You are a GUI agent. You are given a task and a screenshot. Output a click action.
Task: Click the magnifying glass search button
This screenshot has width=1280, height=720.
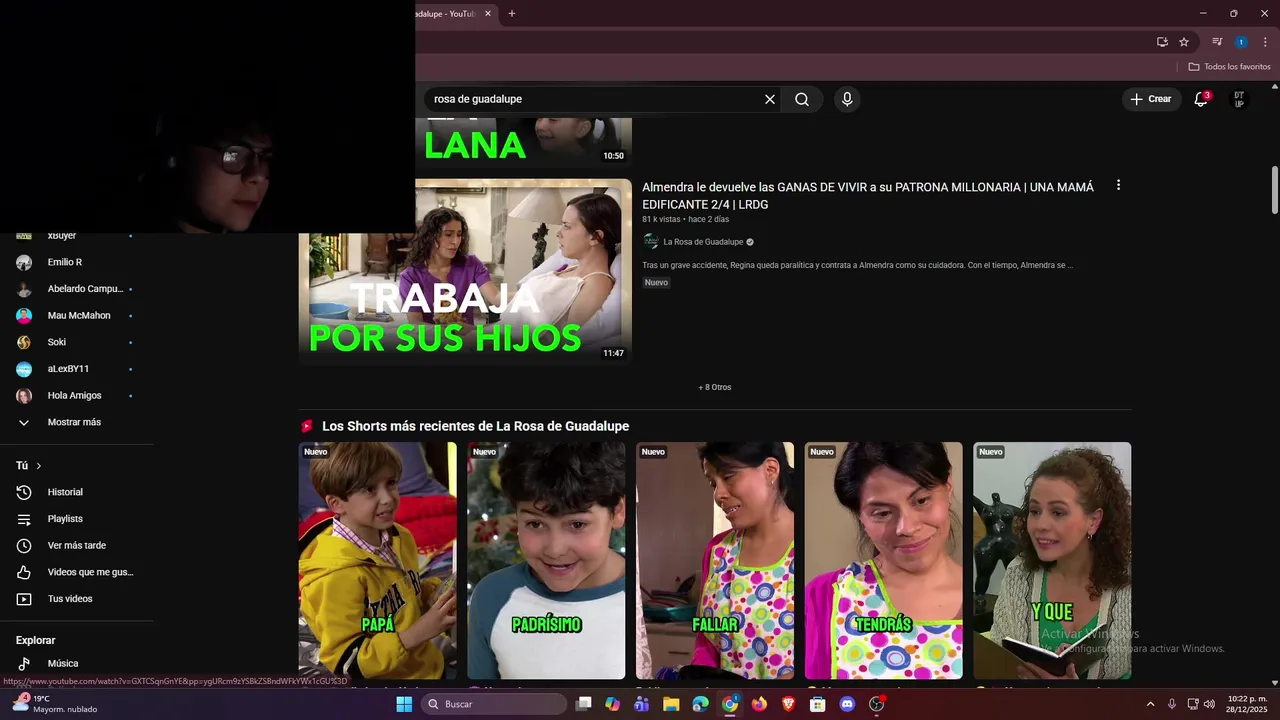(802, 99)
